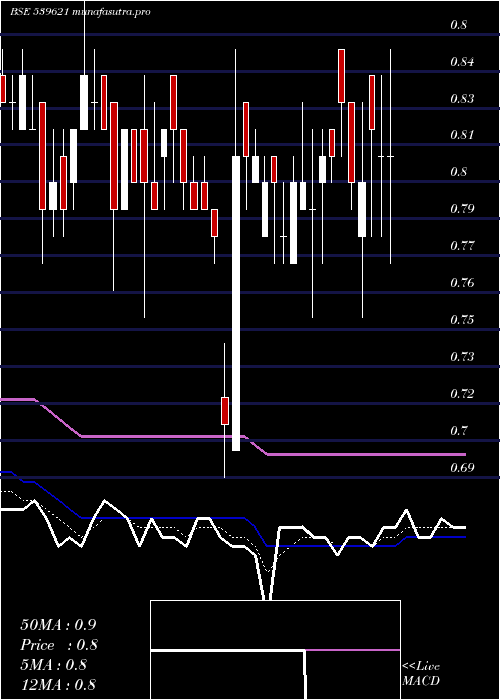Viewport: 500px width, 700px height.
Task: Click the 0.7 price axis label
Action: point(459,431)
